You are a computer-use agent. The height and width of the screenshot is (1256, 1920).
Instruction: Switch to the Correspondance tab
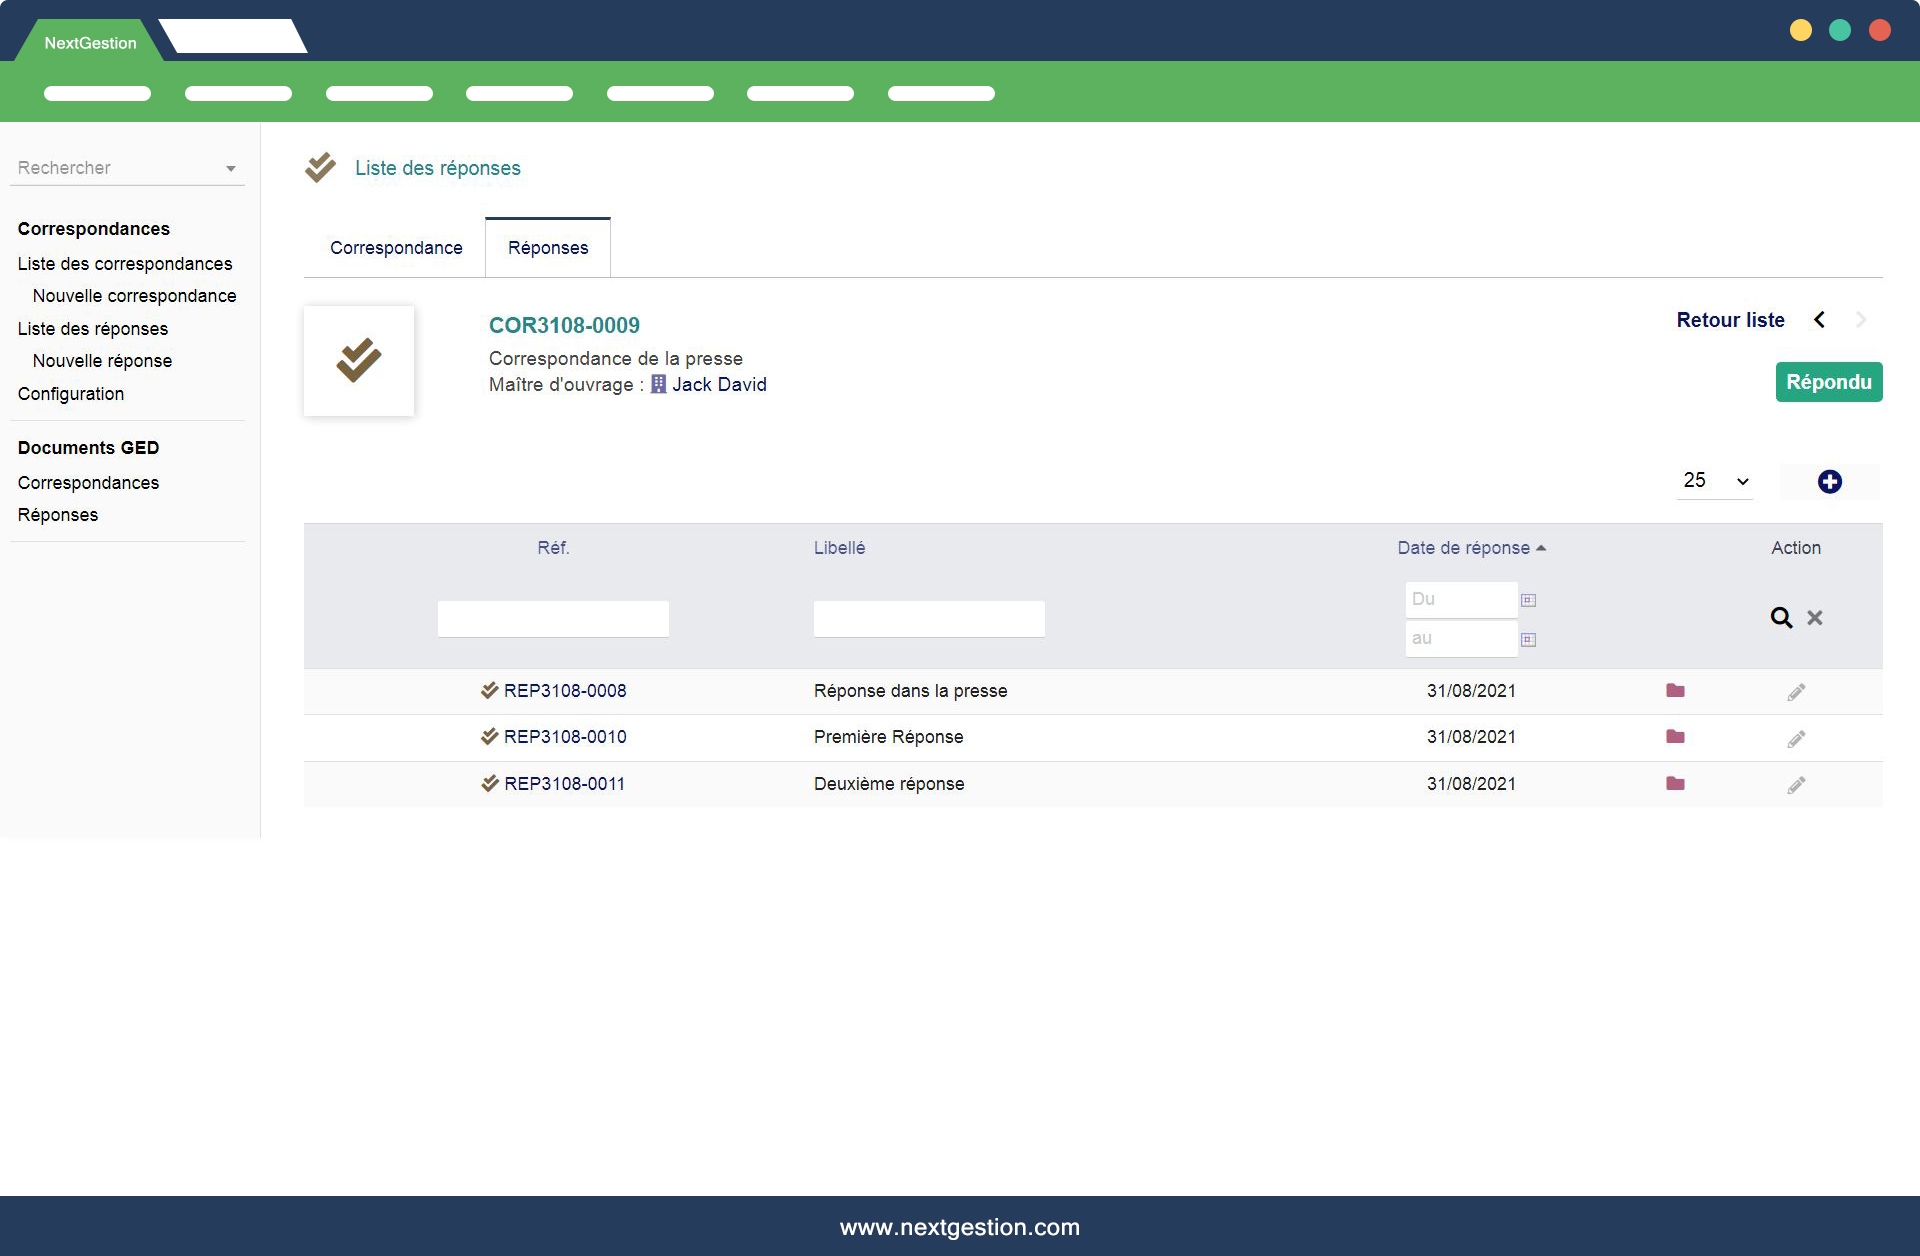(396, 248)
